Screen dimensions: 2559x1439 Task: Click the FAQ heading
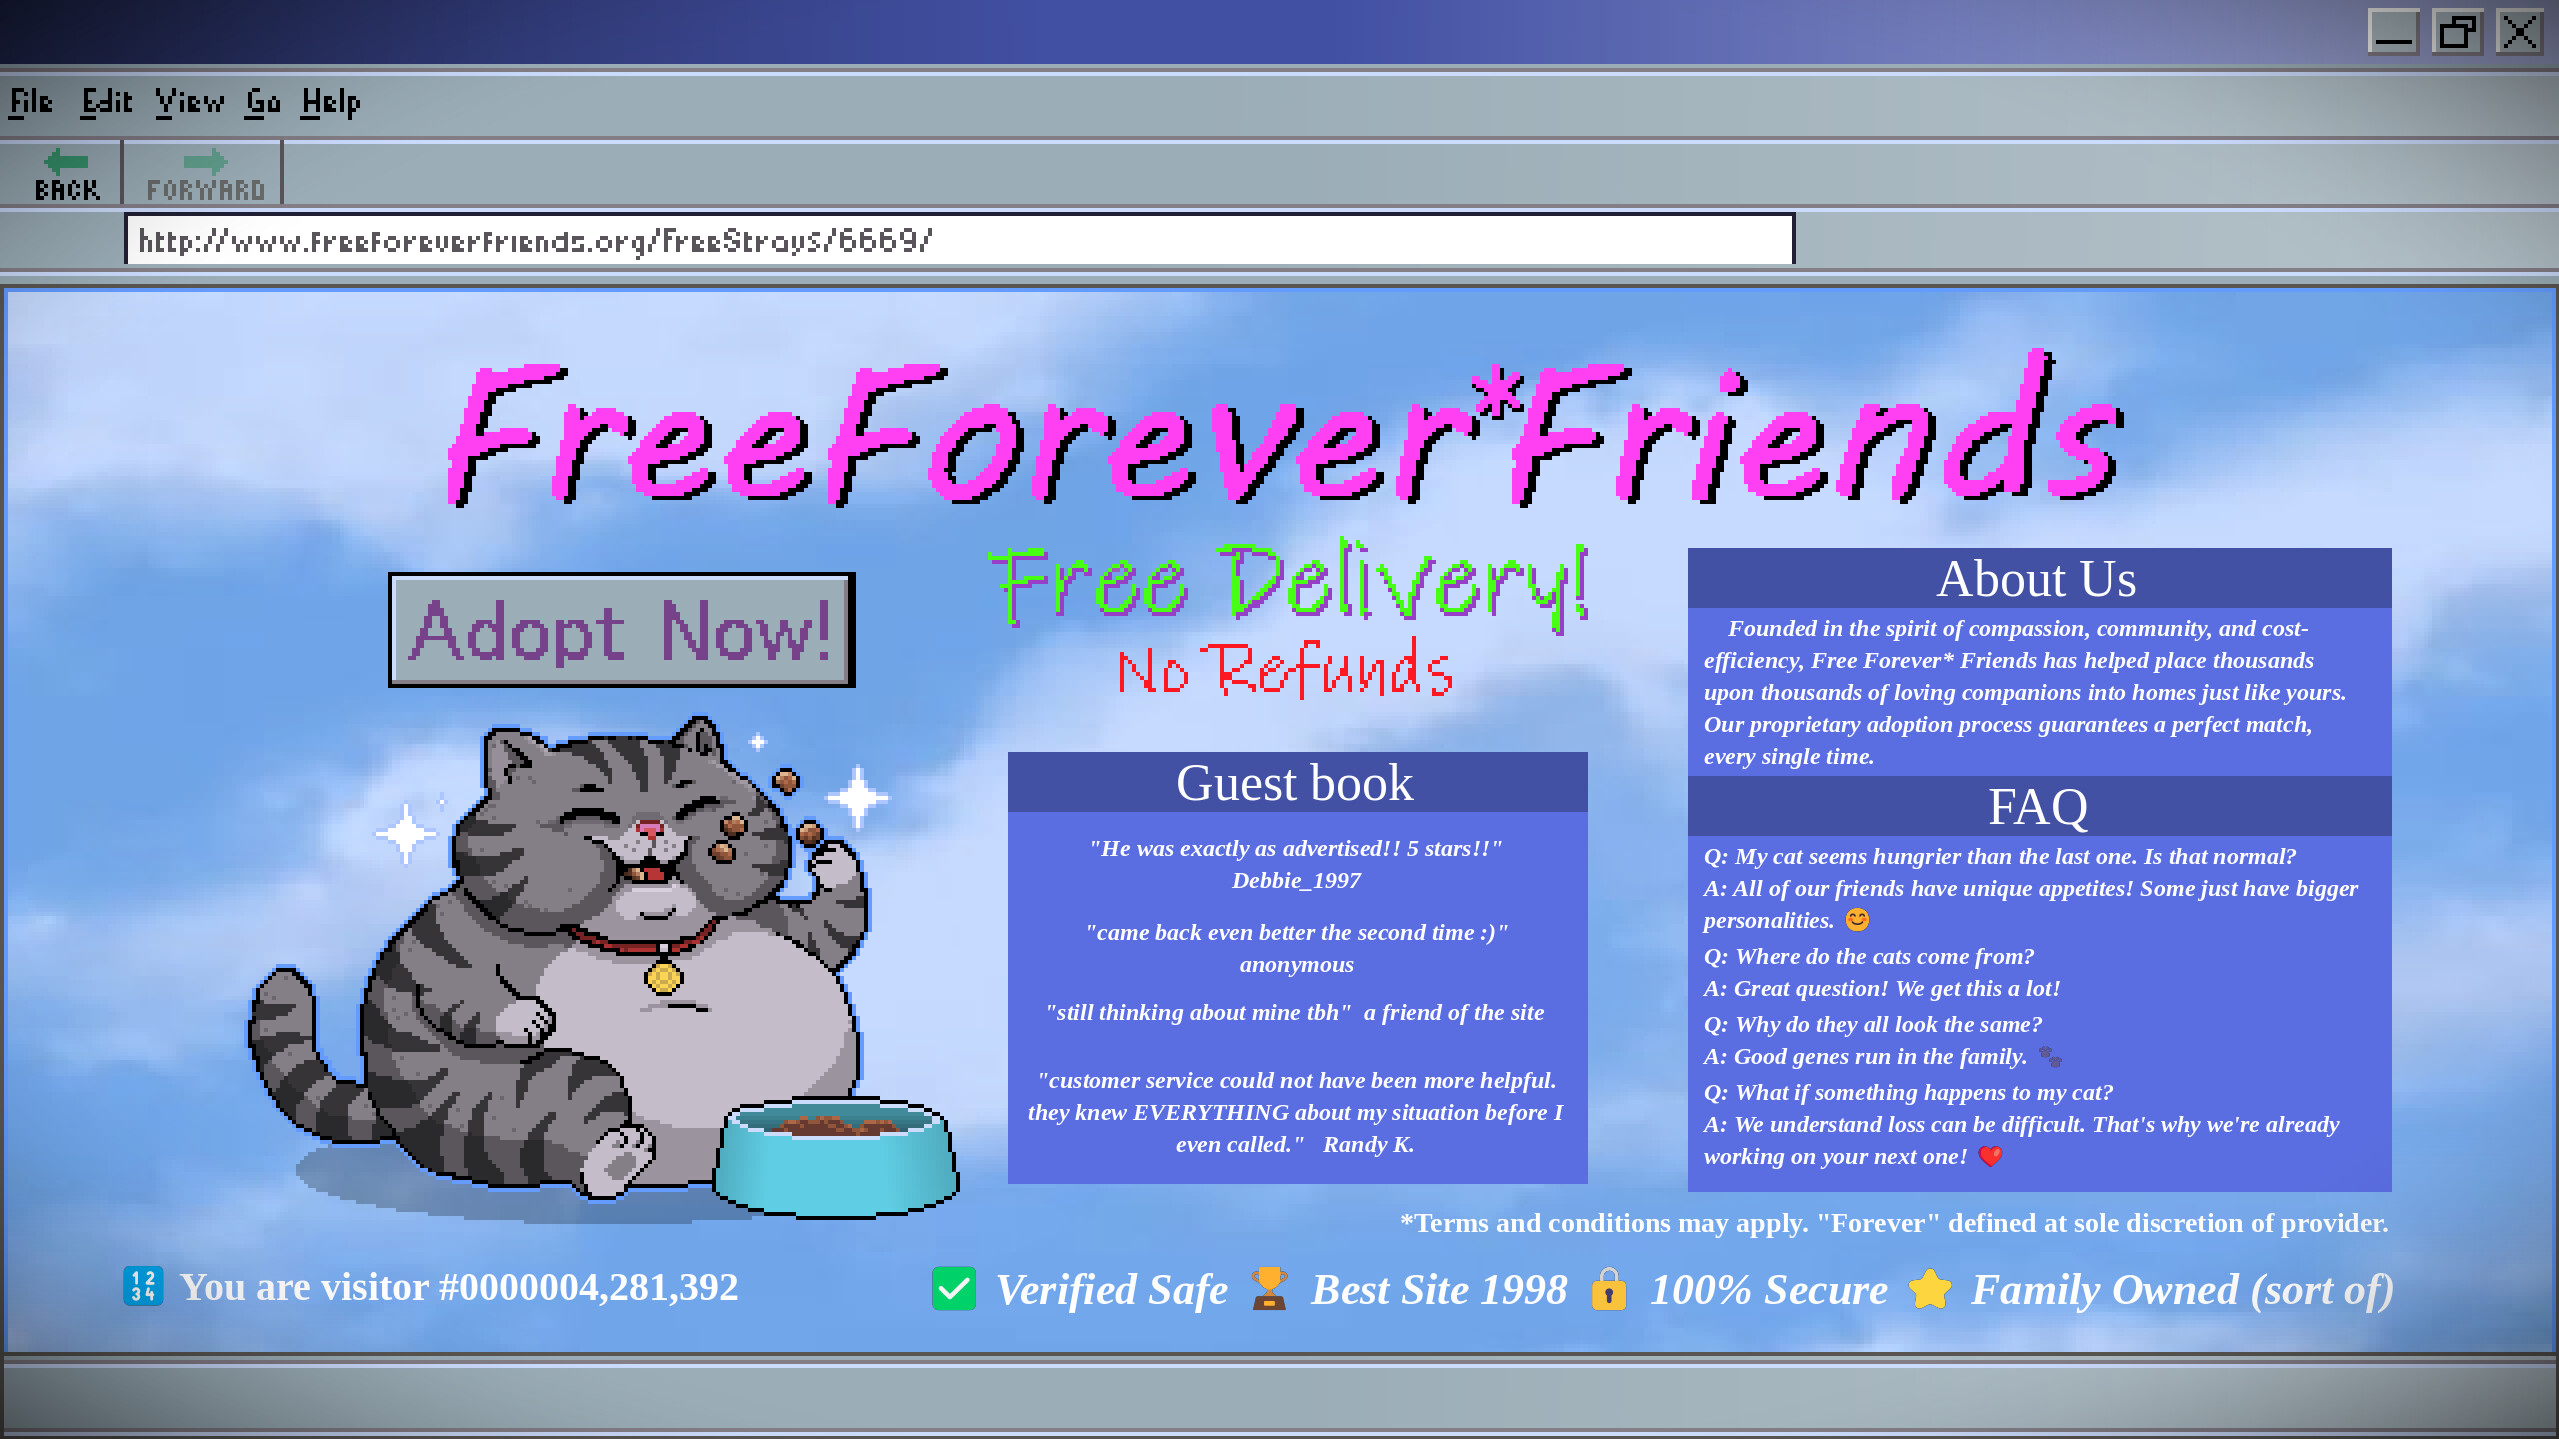click(x=2038, y=806)
